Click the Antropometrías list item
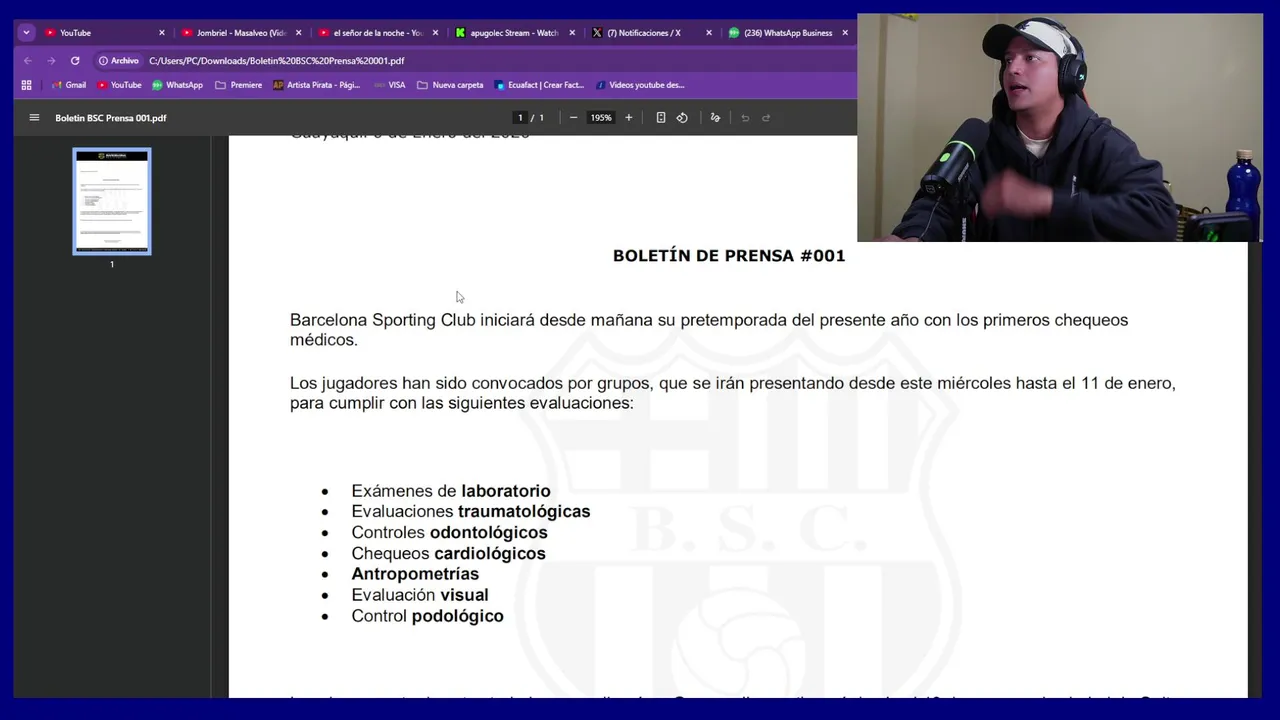 415,574
